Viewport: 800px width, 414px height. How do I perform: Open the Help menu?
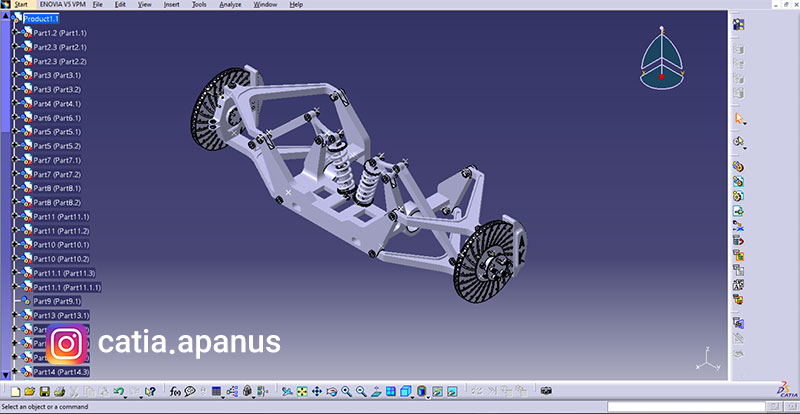pos(296,5)
